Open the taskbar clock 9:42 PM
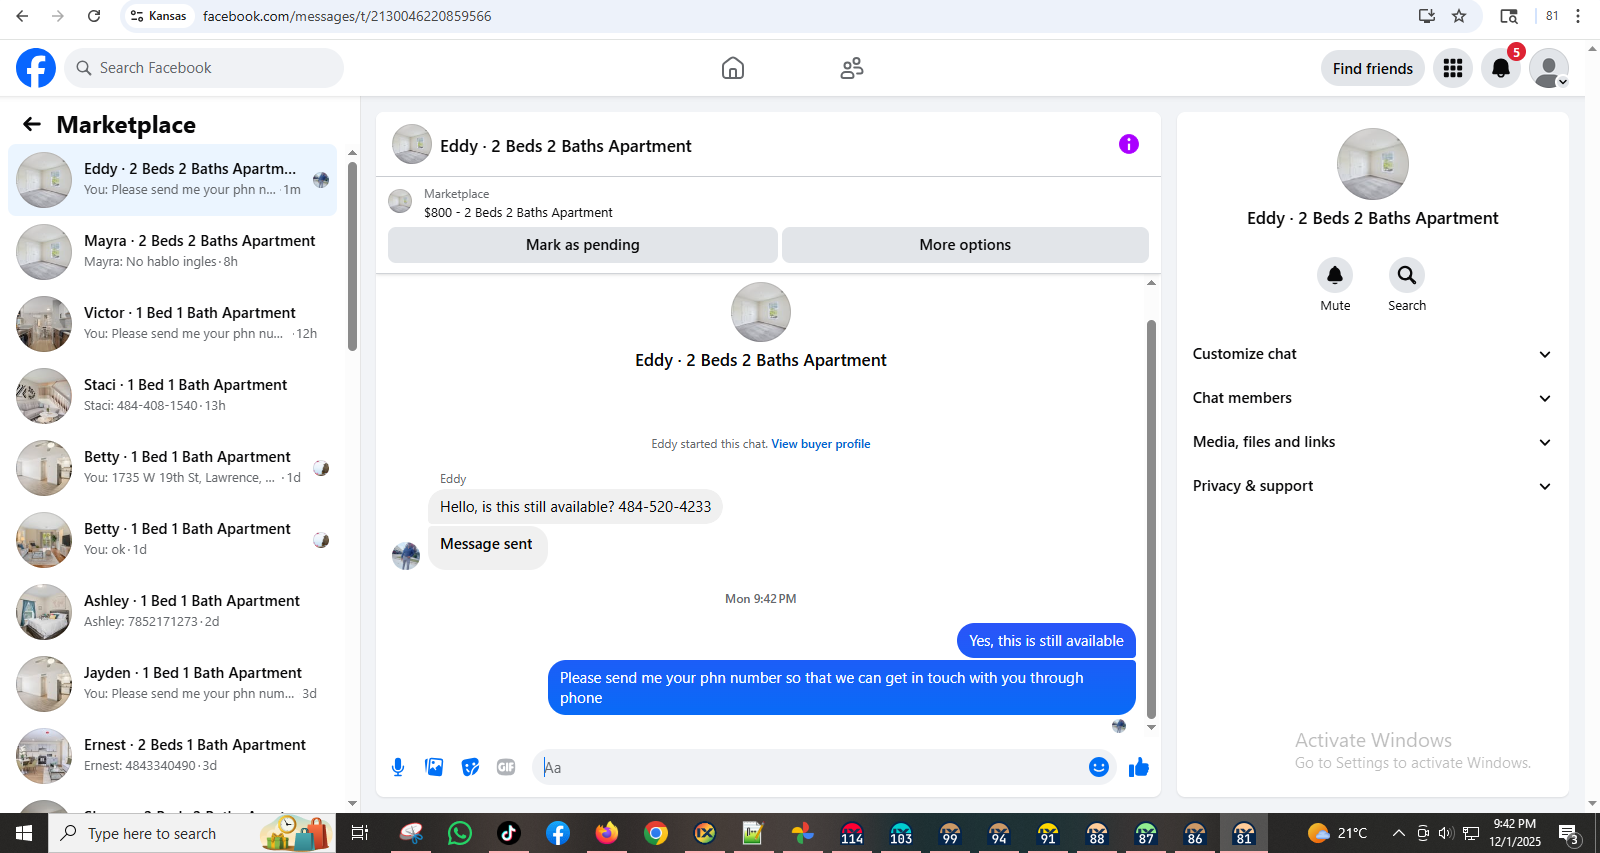1600x853 pixels. [1515, 833]
